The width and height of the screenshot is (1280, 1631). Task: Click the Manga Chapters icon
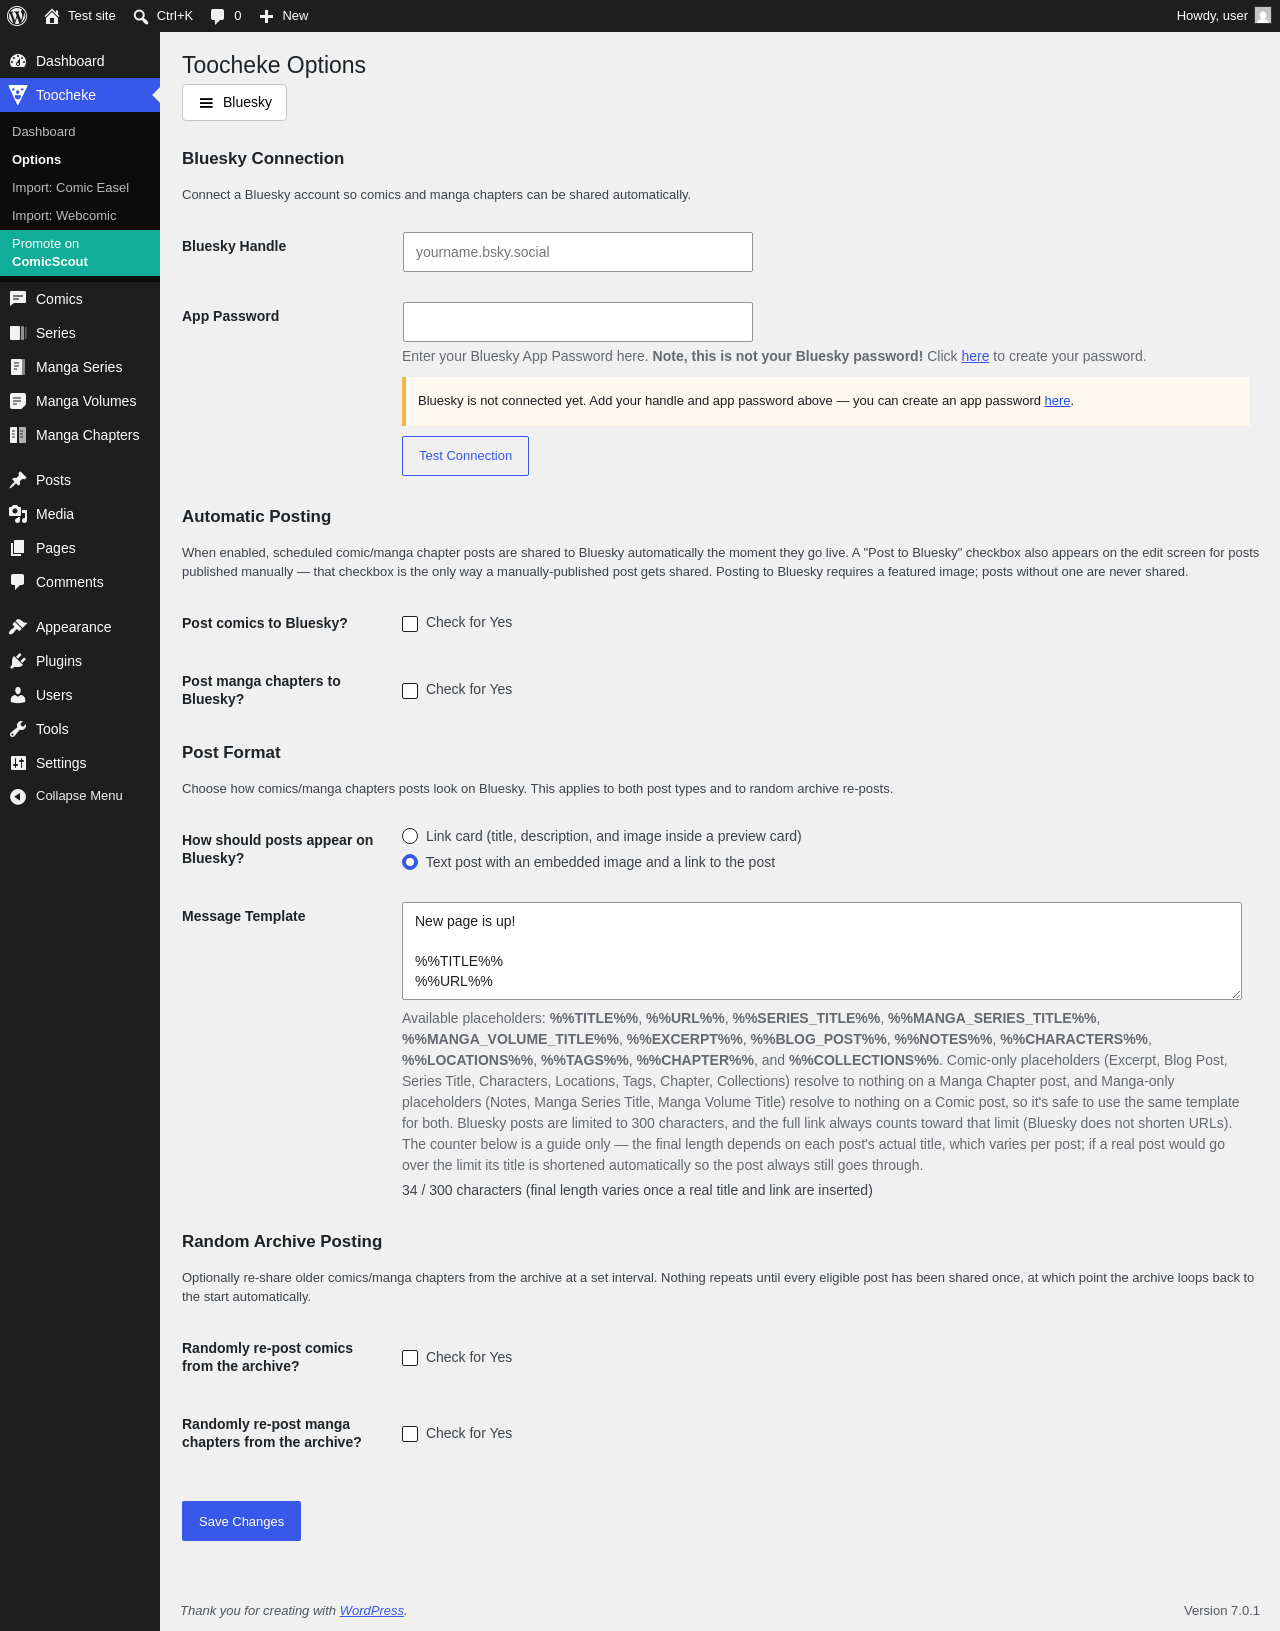(18, 435)
